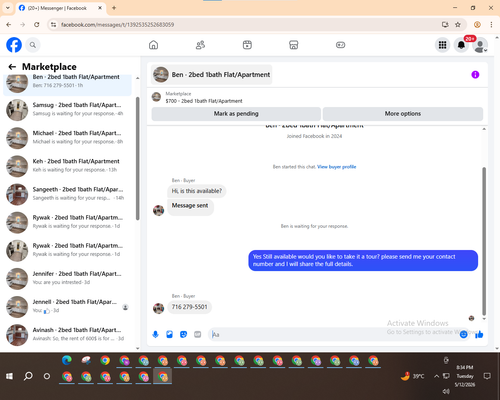Screen dimensions: 500x400
Task: View site information icon in address bar
Action: tap(53, 25)
